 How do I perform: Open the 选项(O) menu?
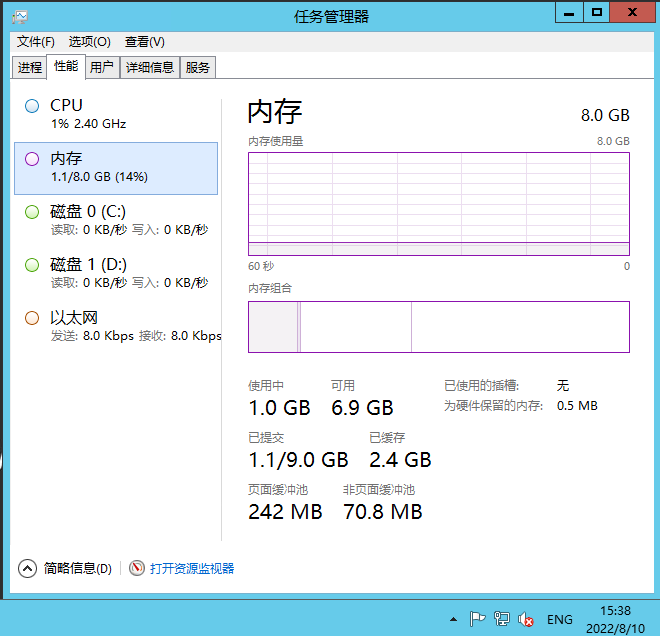point(89,42)
